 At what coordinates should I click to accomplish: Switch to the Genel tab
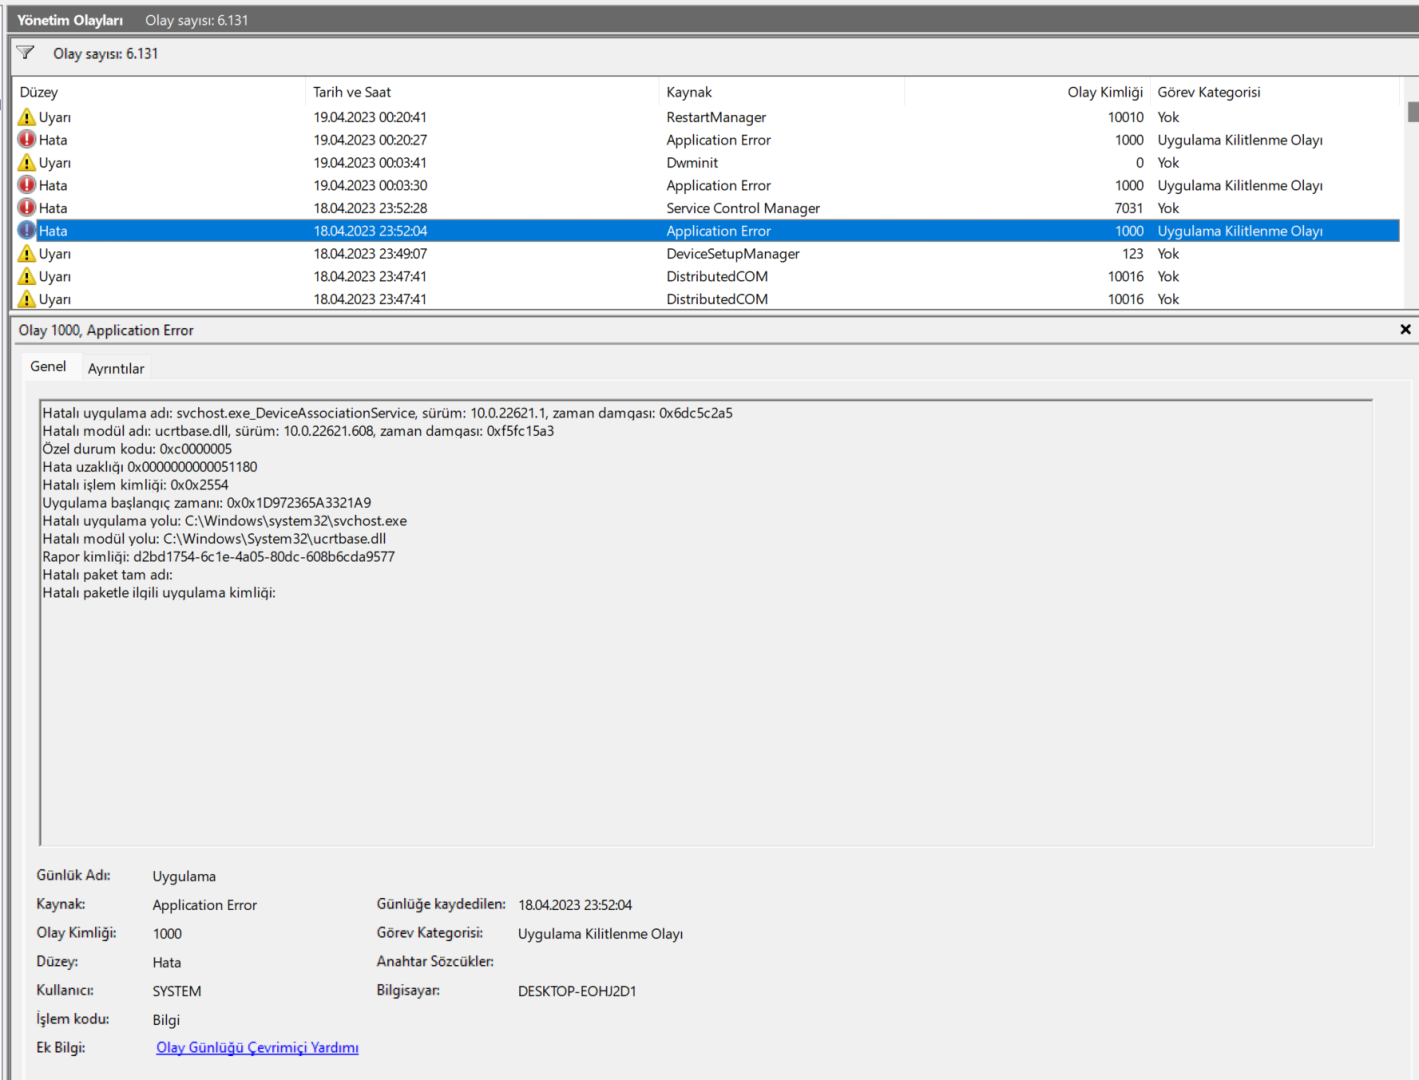48,366
